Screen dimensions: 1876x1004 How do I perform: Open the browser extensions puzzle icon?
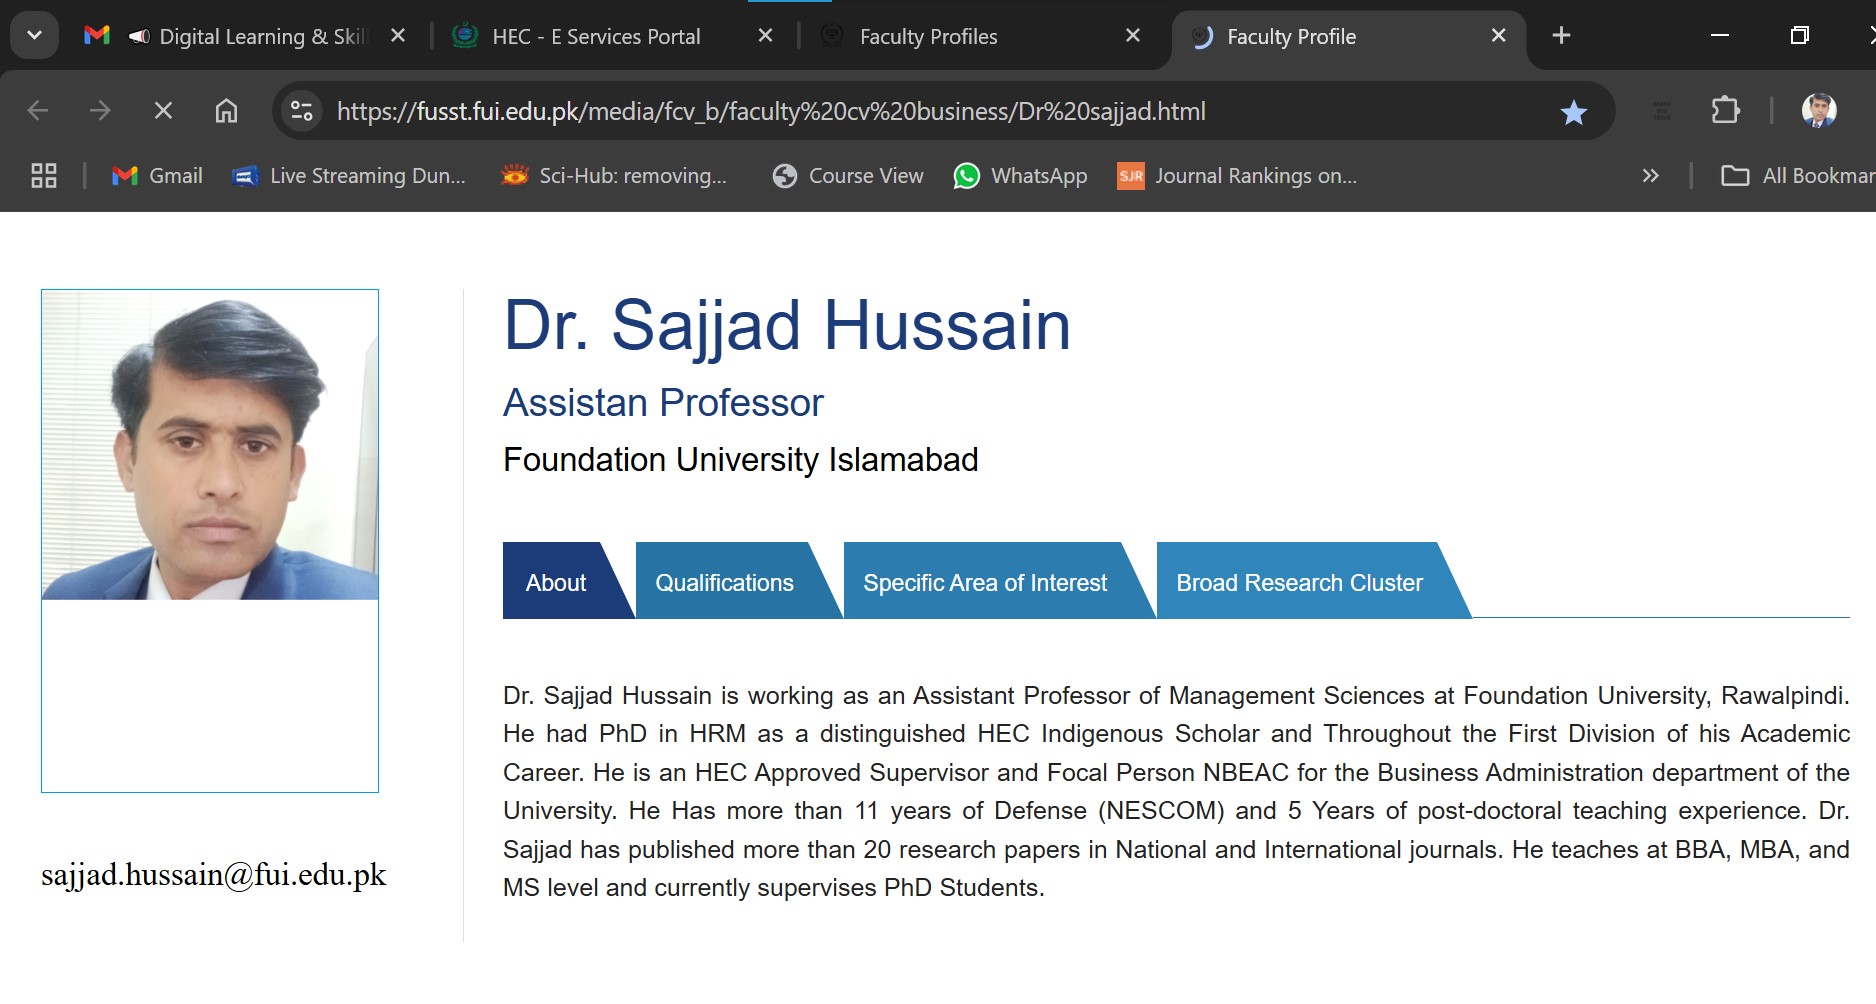[1725, 110]
